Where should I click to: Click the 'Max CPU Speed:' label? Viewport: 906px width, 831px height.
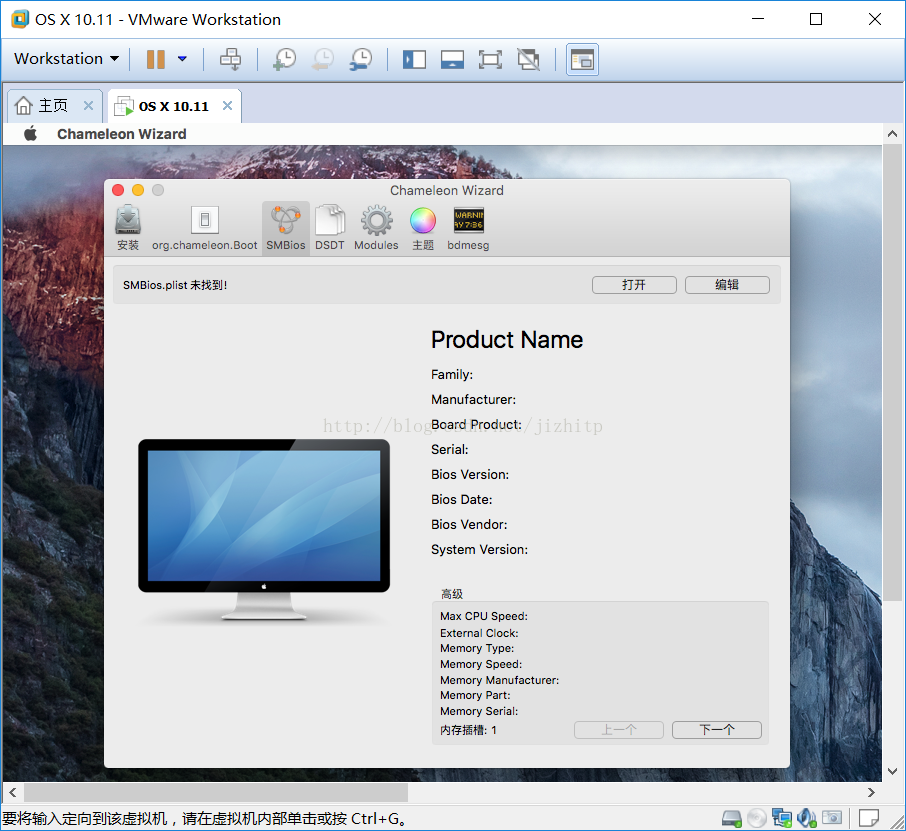pos(484,616)
